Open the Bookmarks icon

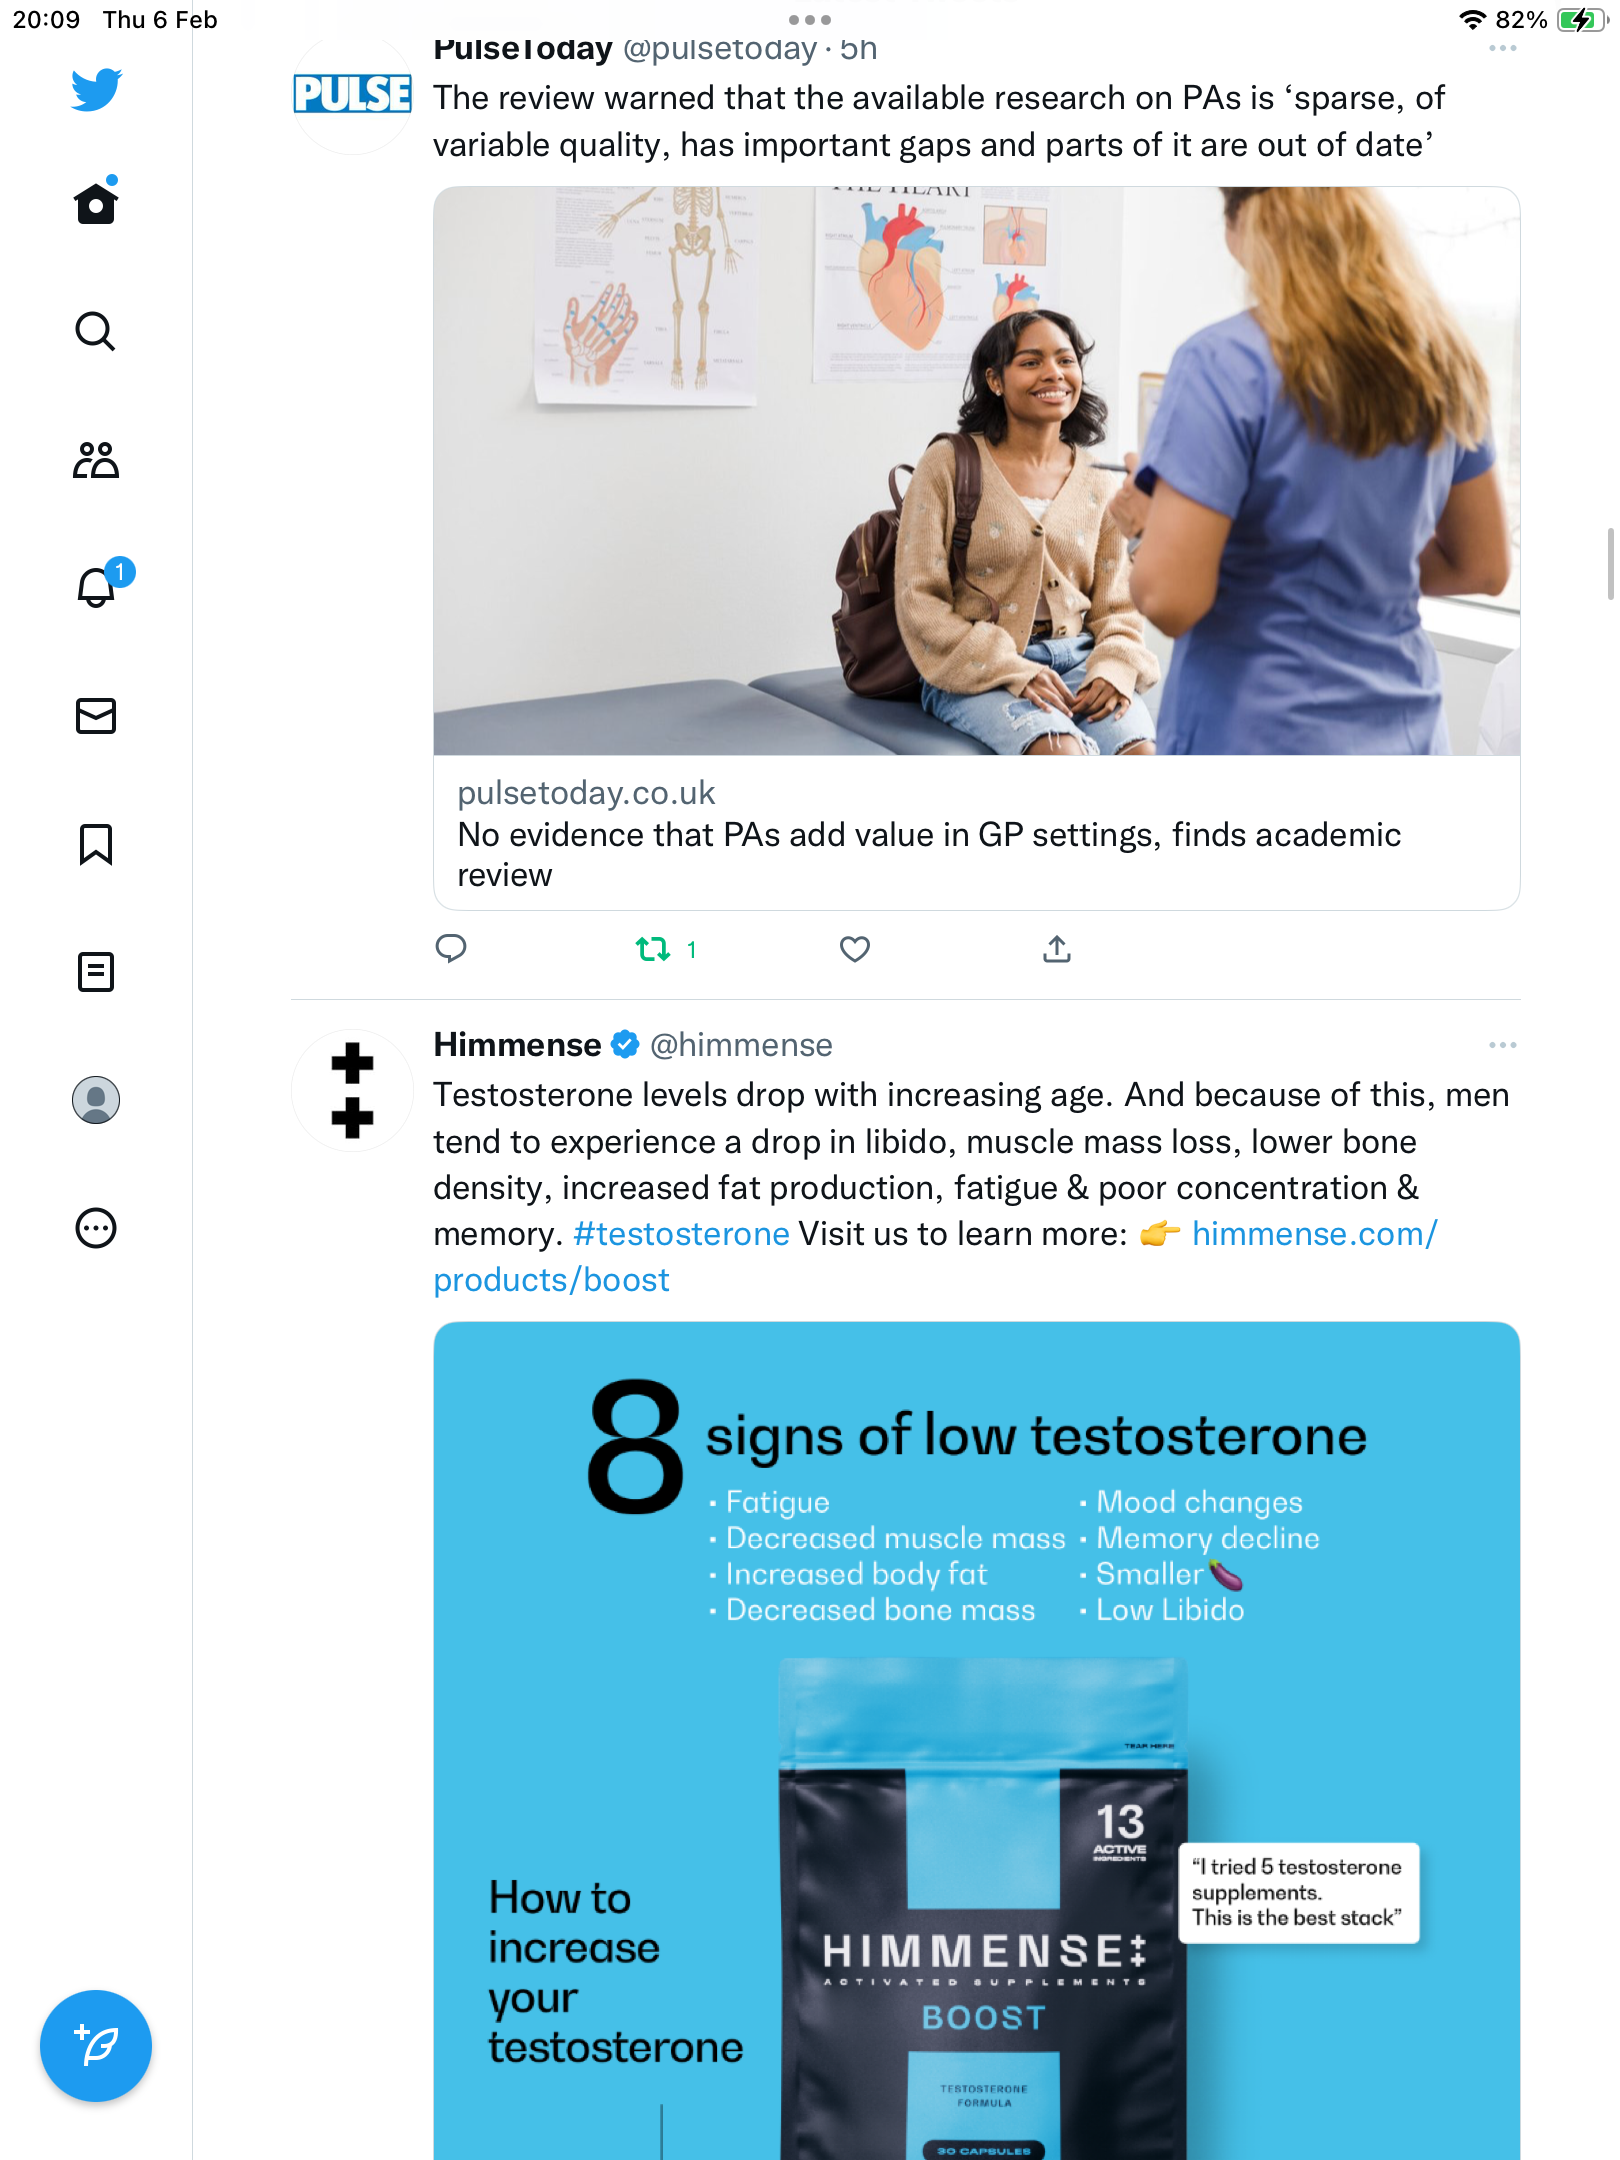click(96, 844)
